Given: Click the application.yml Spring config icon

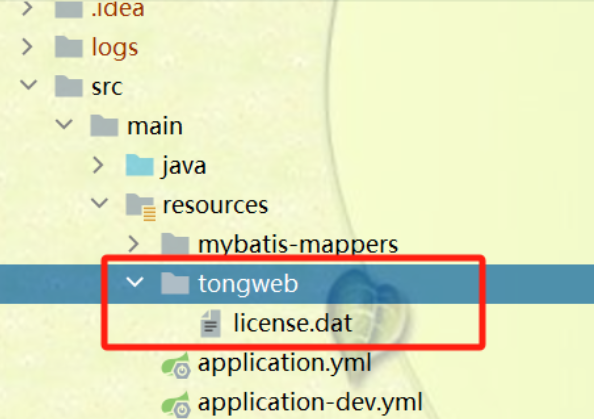Looking at the screenshot, I should click(176, 365).
